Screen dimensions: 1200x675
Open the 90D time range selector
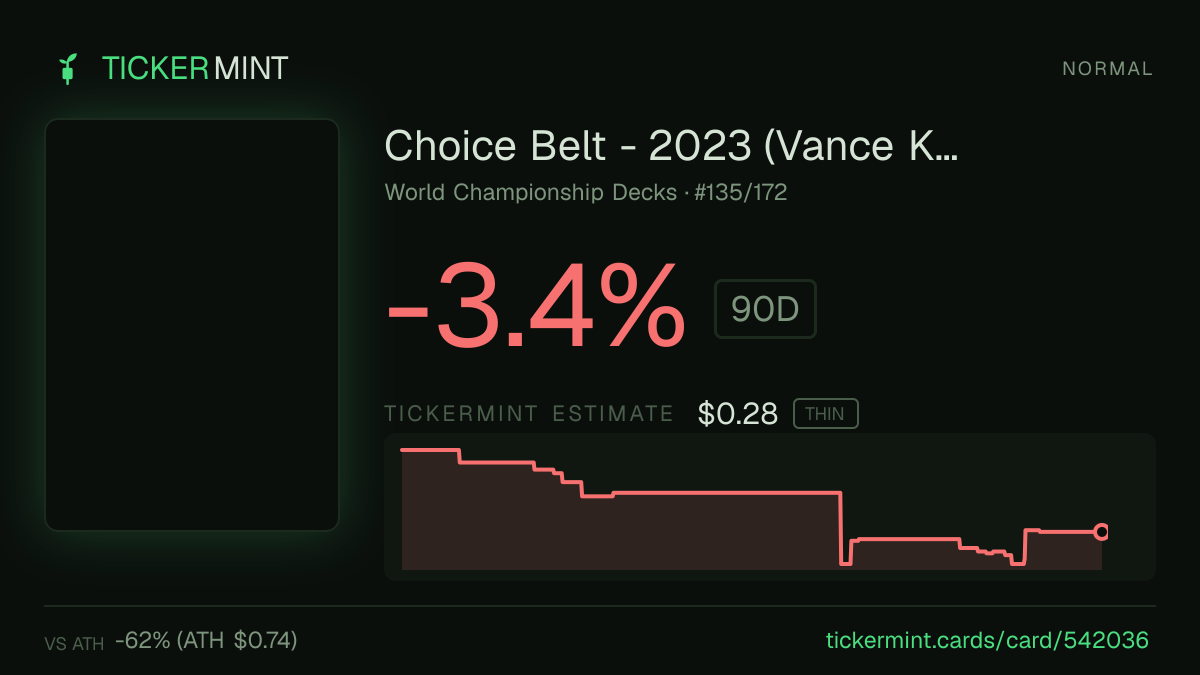[x=765, y=310]
